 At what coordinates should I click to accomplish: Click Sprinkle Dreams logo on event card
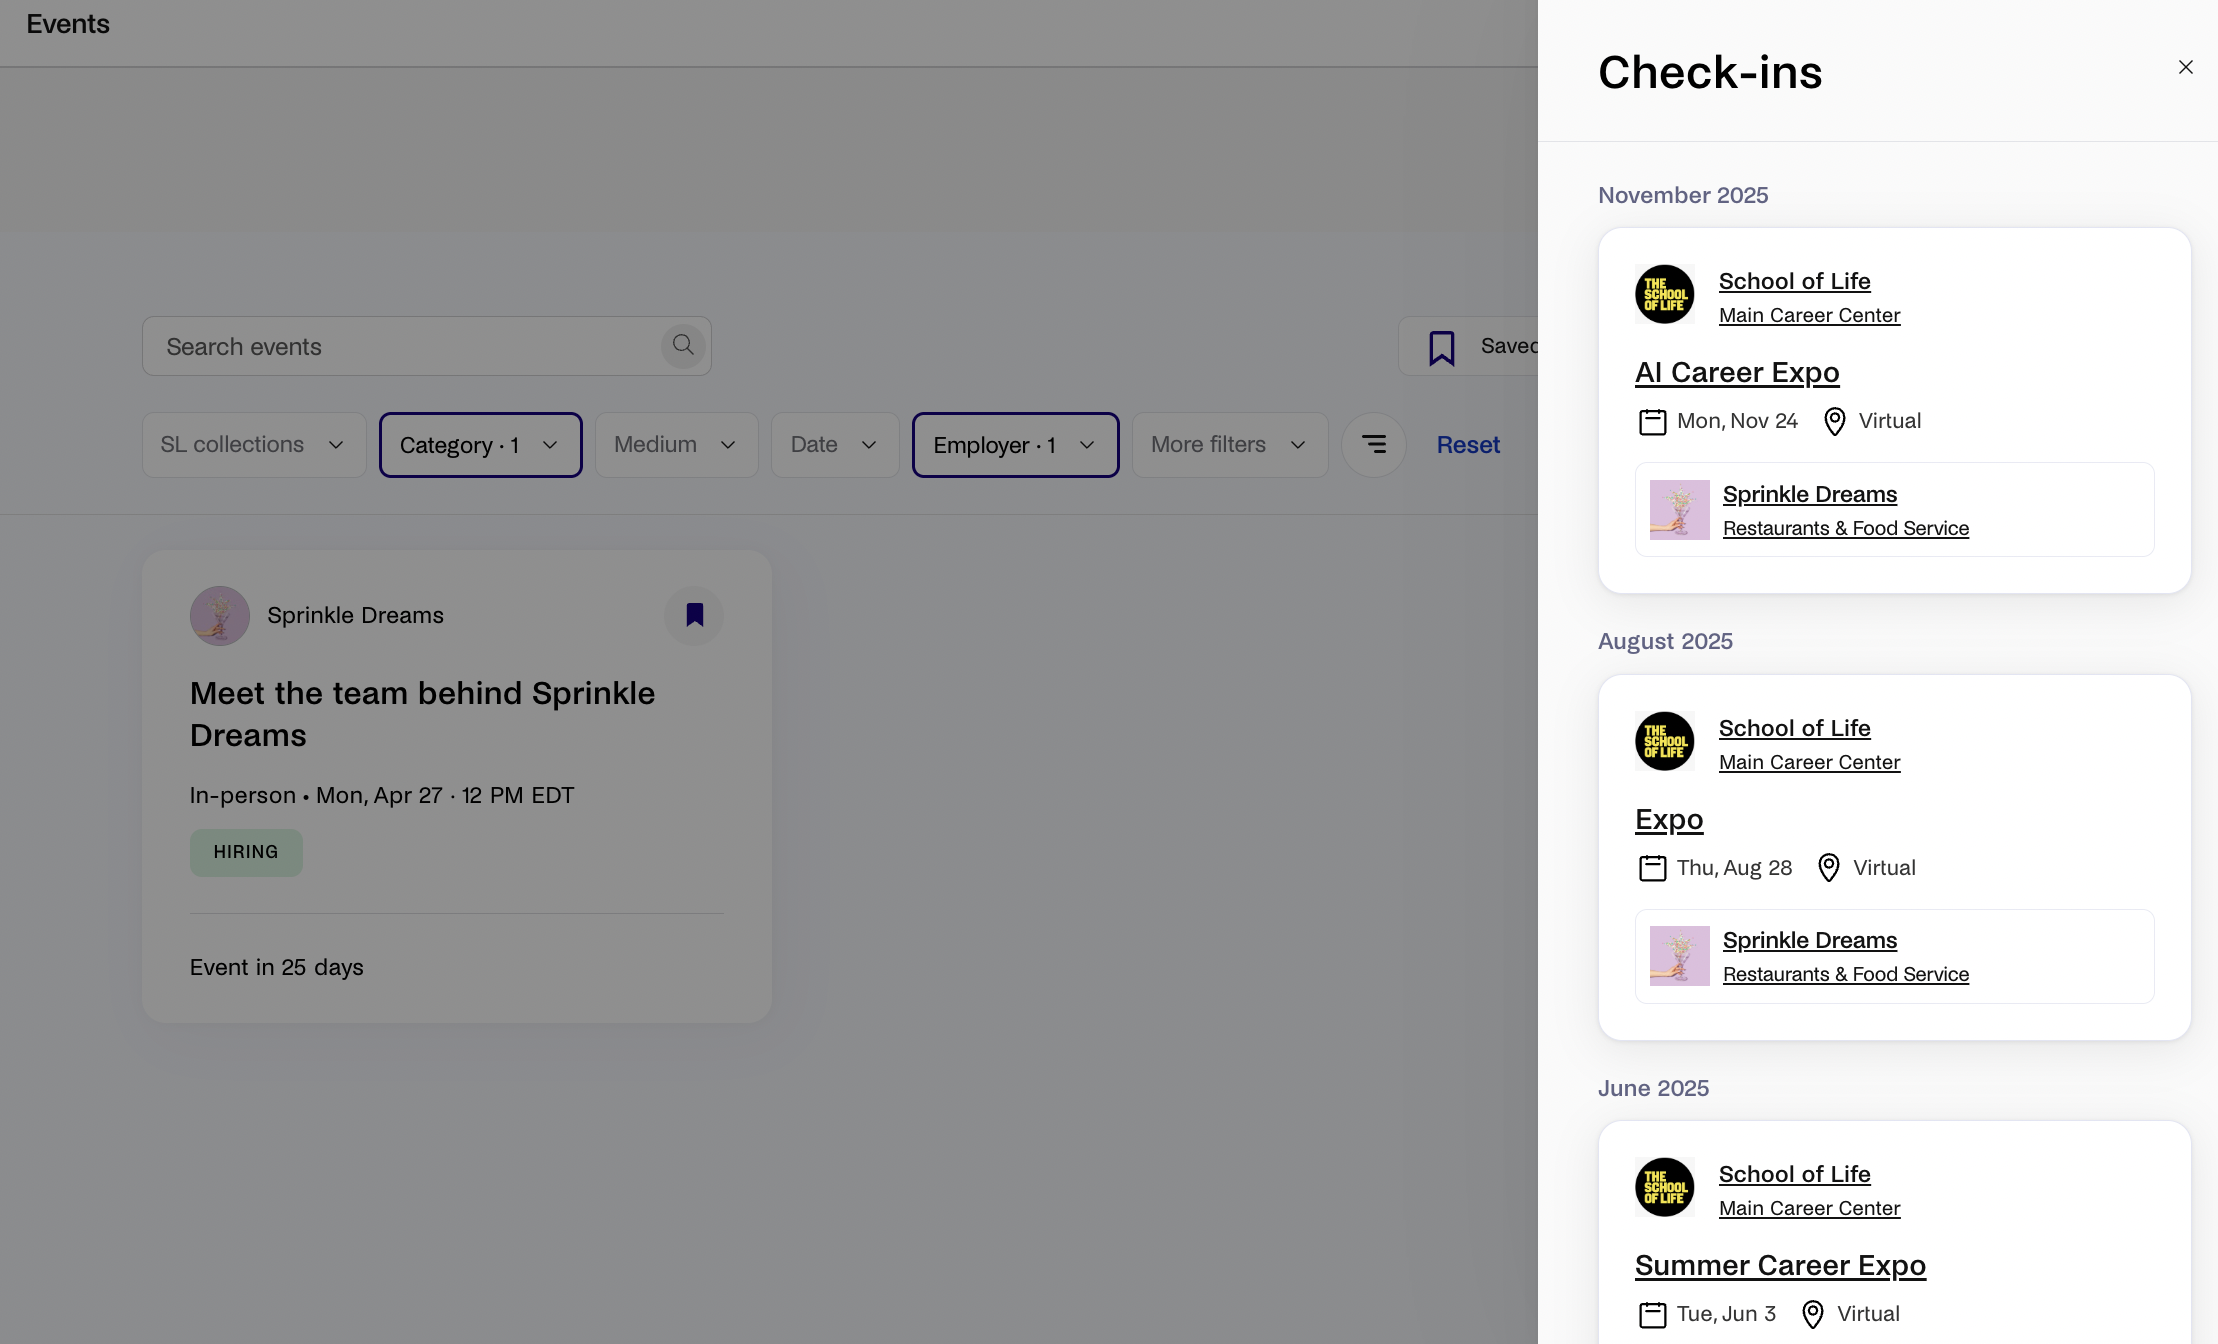(220, 615)
